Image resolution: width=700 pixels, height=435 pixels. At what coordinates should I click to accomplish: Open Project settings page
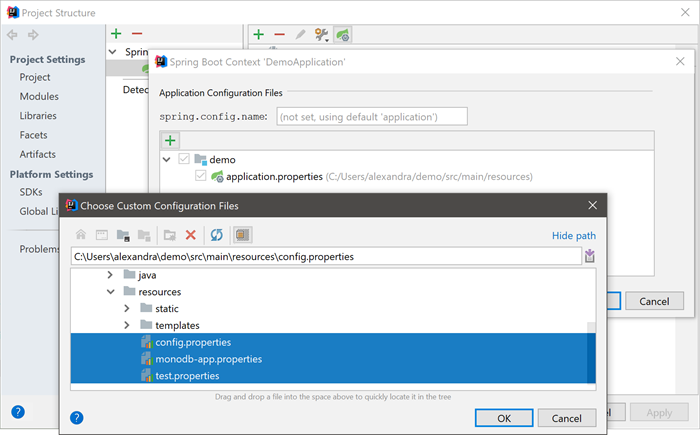[35, 77]
